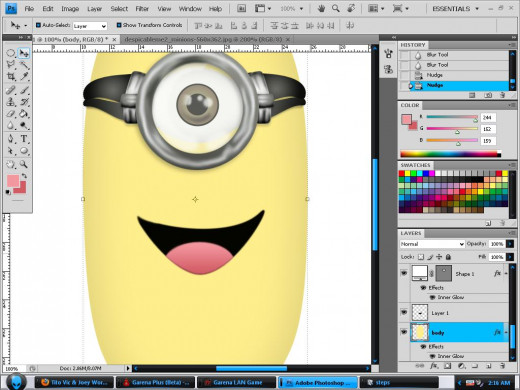Select the History Brush tool
This screenshot has width=520, height=390.
24,102
